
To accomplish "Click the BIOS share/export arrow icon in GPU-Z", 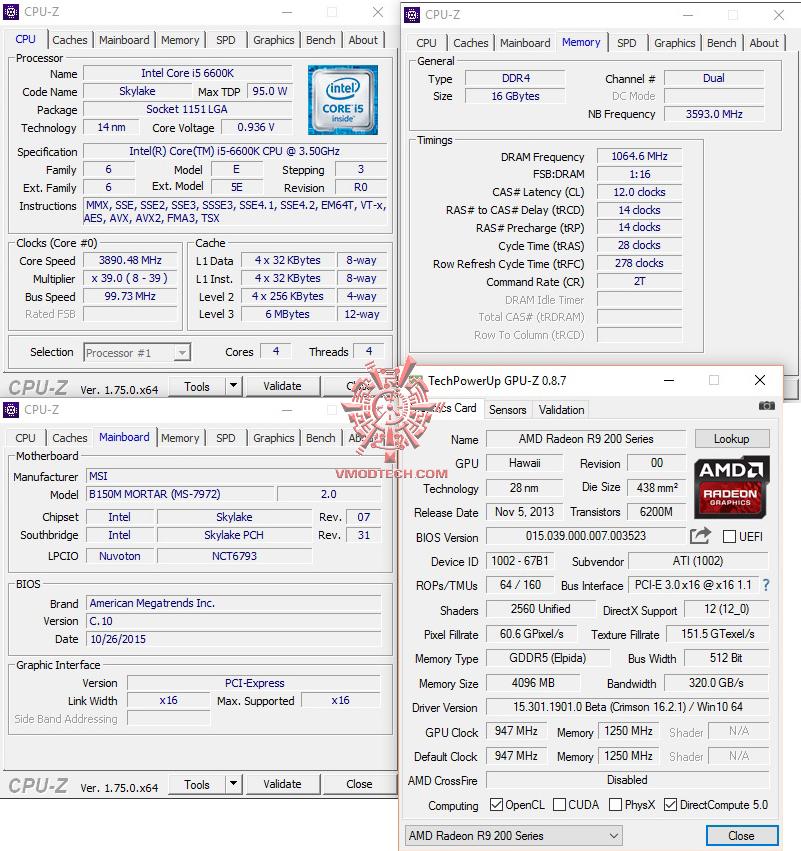I will 700,536.
